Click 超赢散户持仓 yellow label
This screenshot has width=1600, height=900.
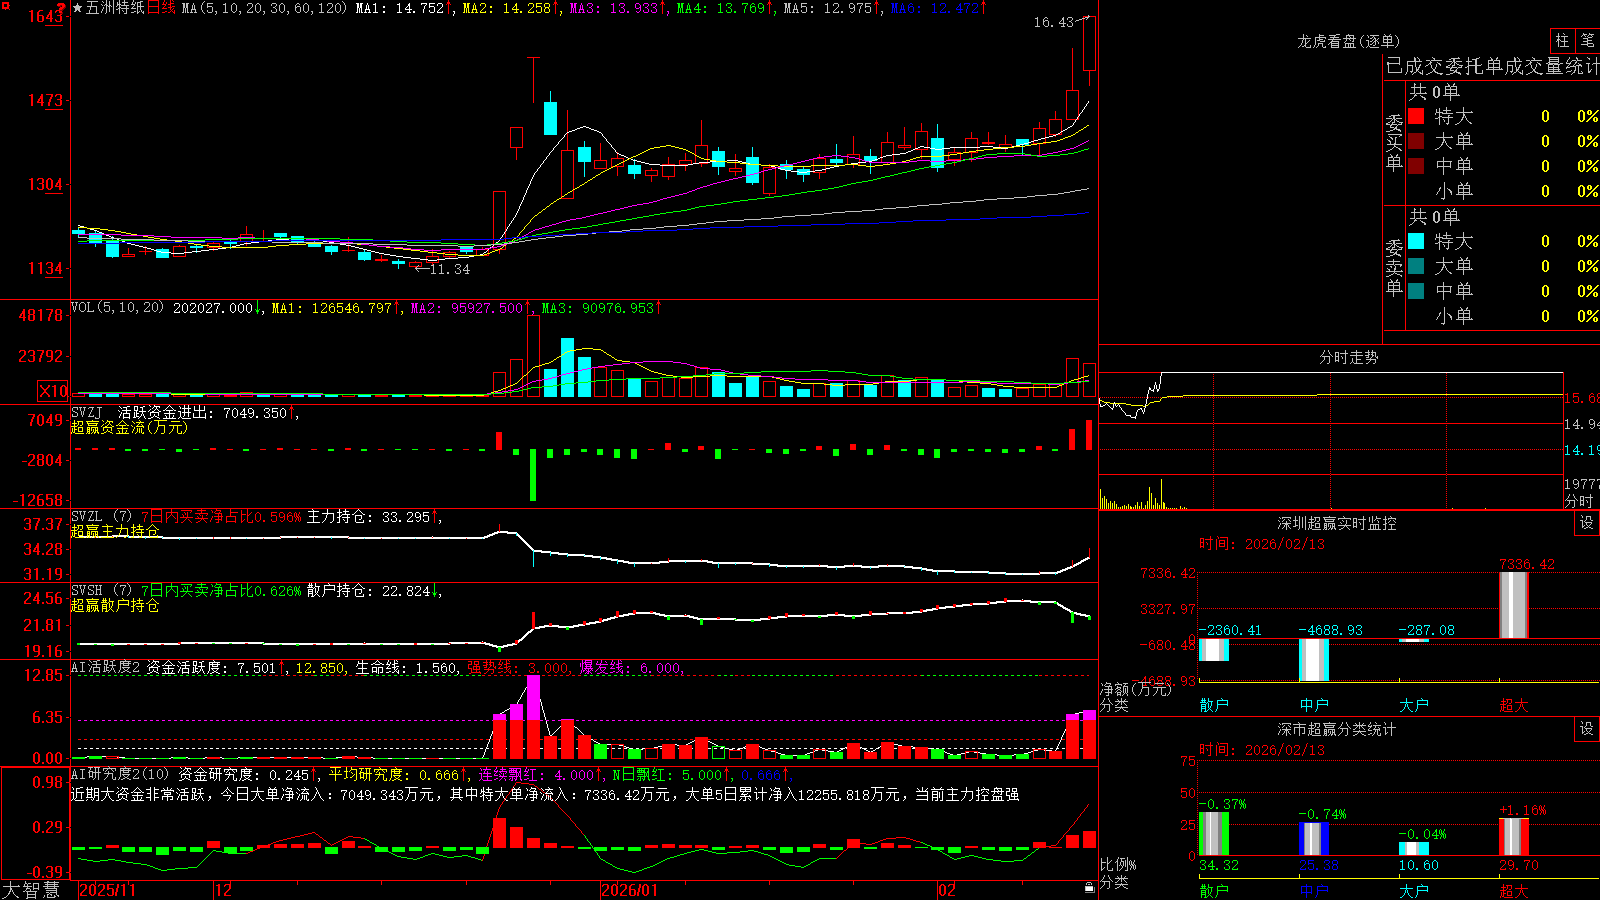click(x=115, y=605)
